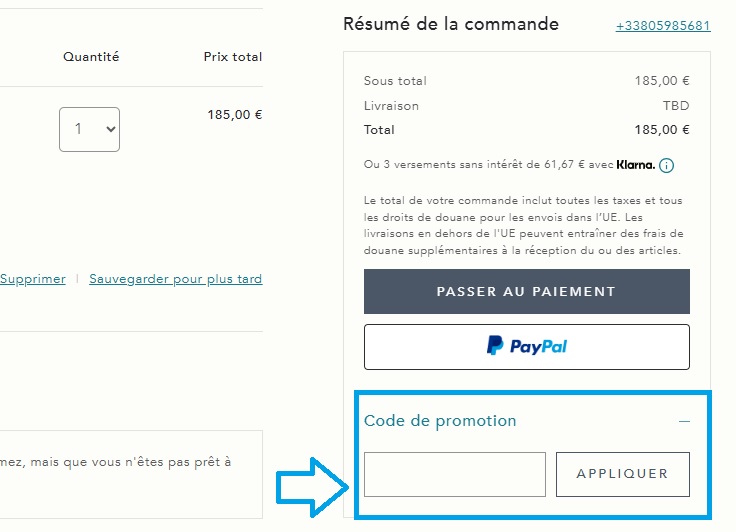Click the customs and taxes notice paragraph
This screenshot has width=736, height=532.
(x=526, y=225)
